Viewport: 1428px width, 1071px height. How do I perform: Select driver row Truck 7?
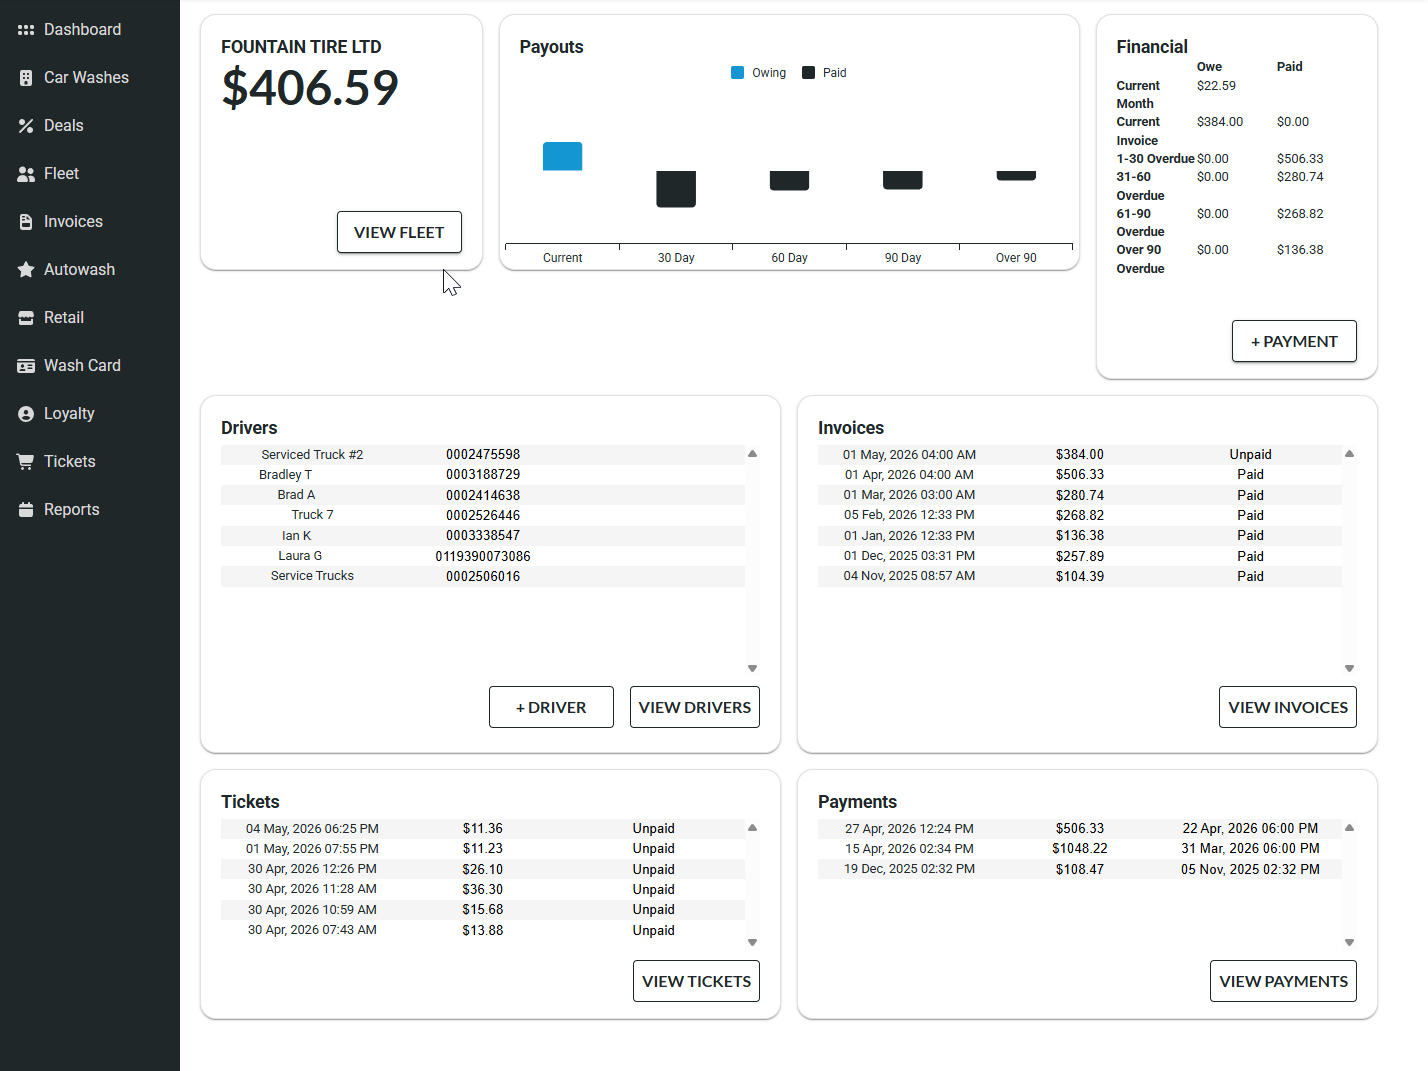[x=483, y=516]
